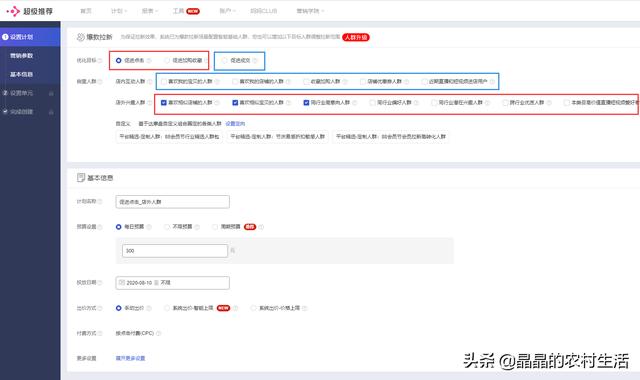
Task: Uncheck 同行业高意向人群 checkbox
Action: pos(306,102)
